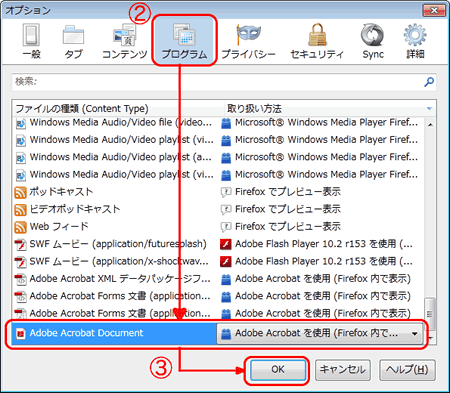Select Adobe Acrobat XML データパッケージ row

tap(218, 278)
